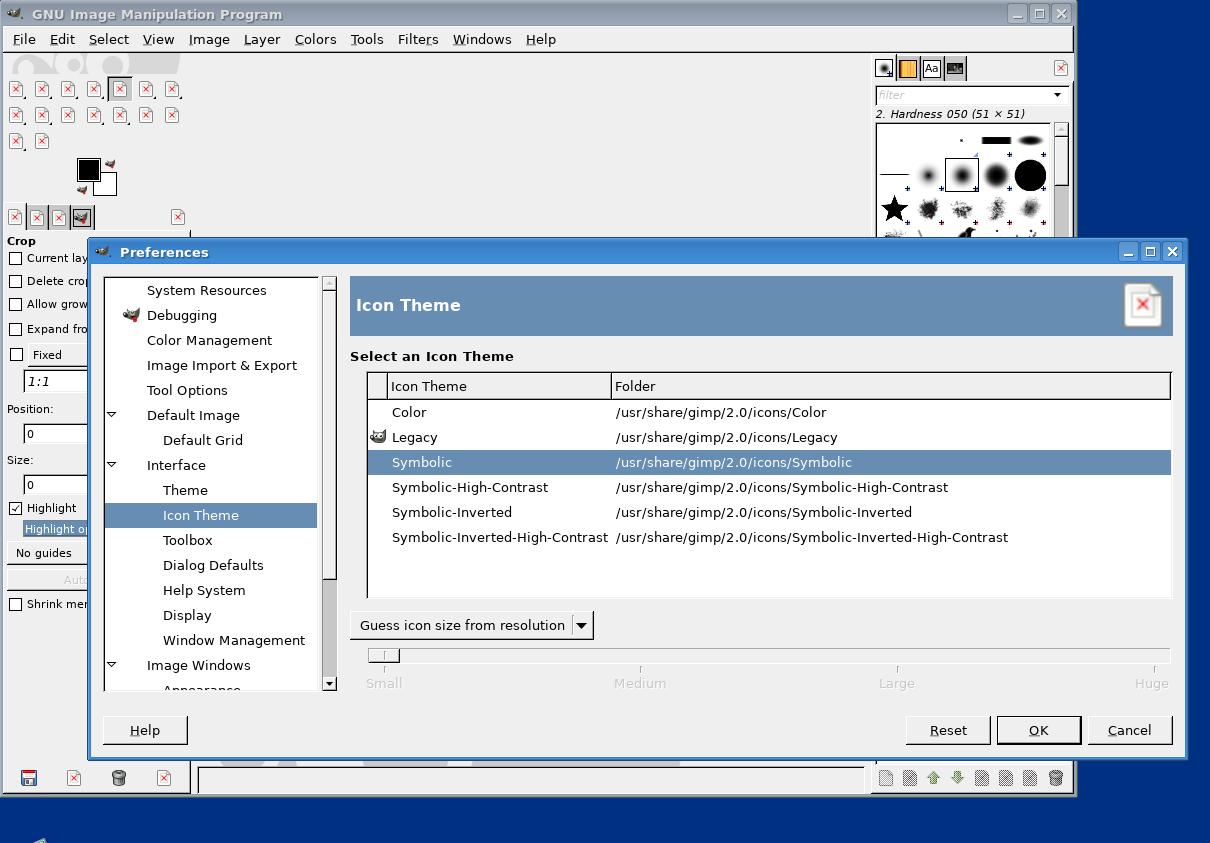Open the File menu

pos(24,39)
